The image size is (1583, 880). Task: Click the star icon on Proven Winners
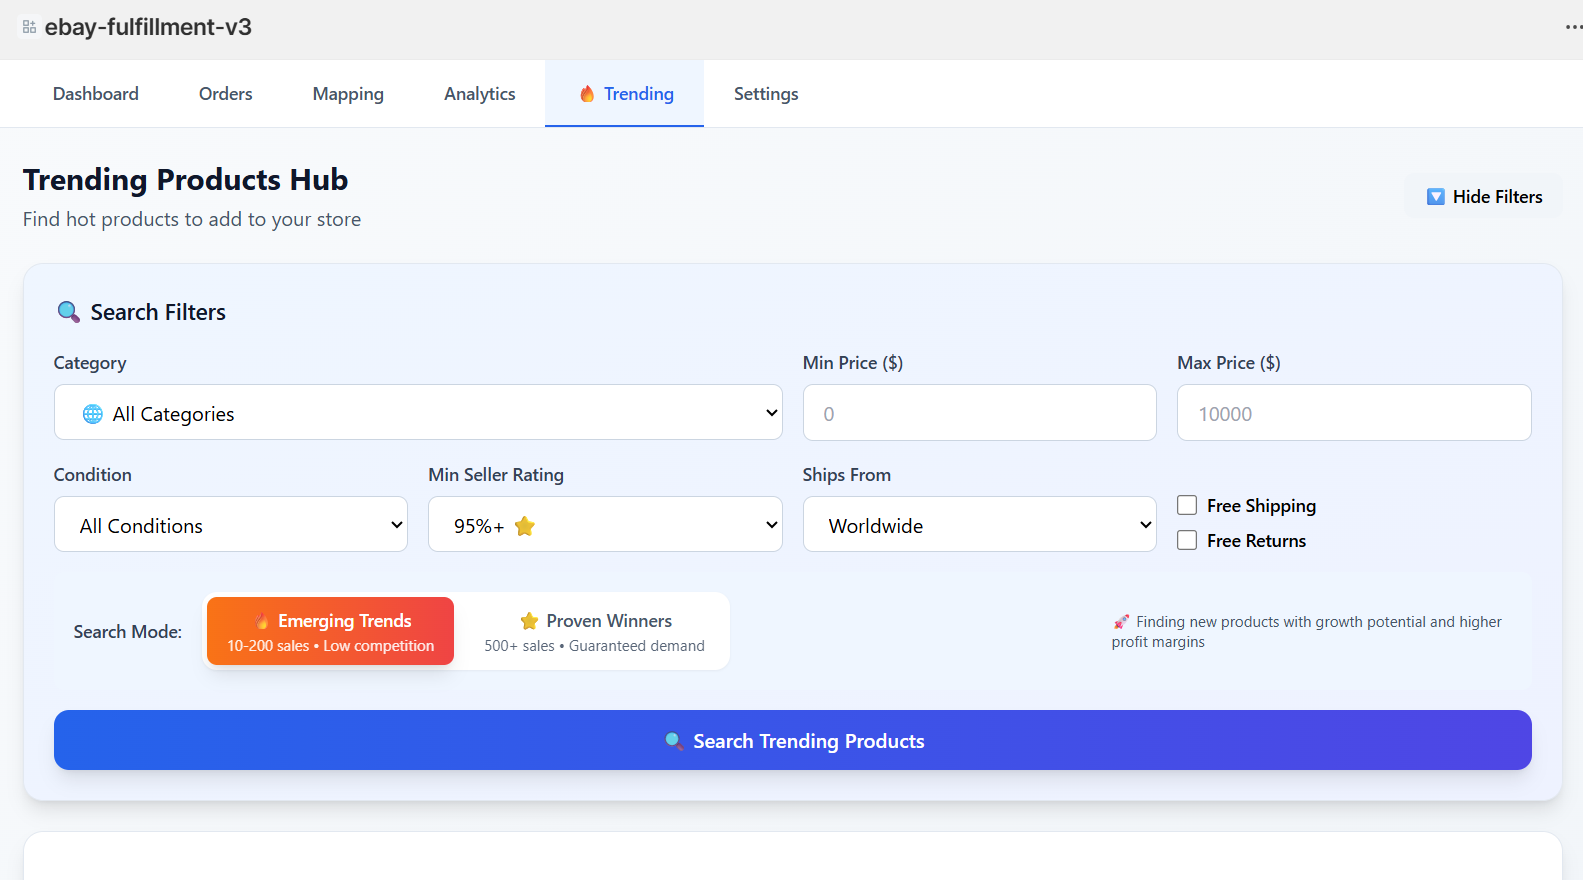530,621
